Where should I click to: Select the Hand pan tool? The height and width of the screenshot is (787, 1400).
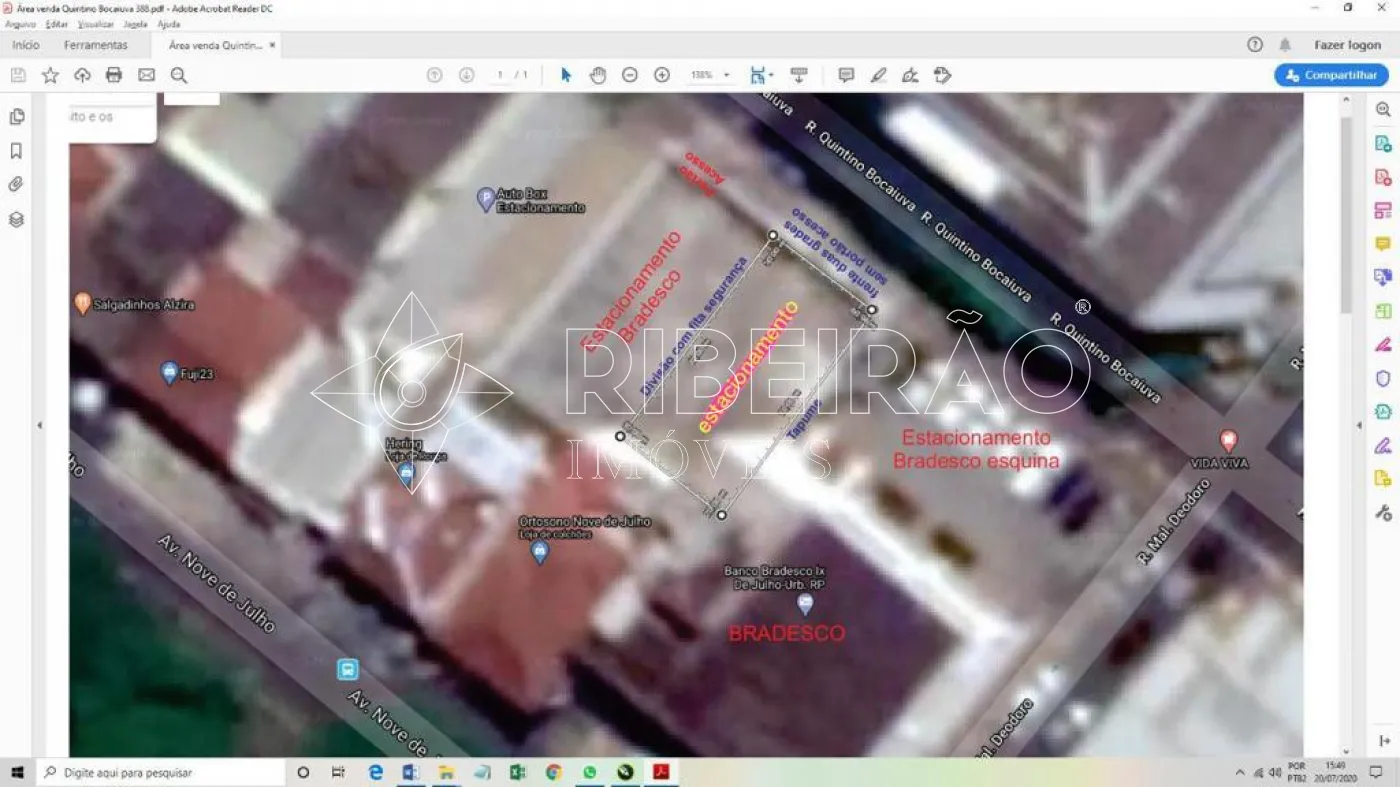(x=598, y=75)
